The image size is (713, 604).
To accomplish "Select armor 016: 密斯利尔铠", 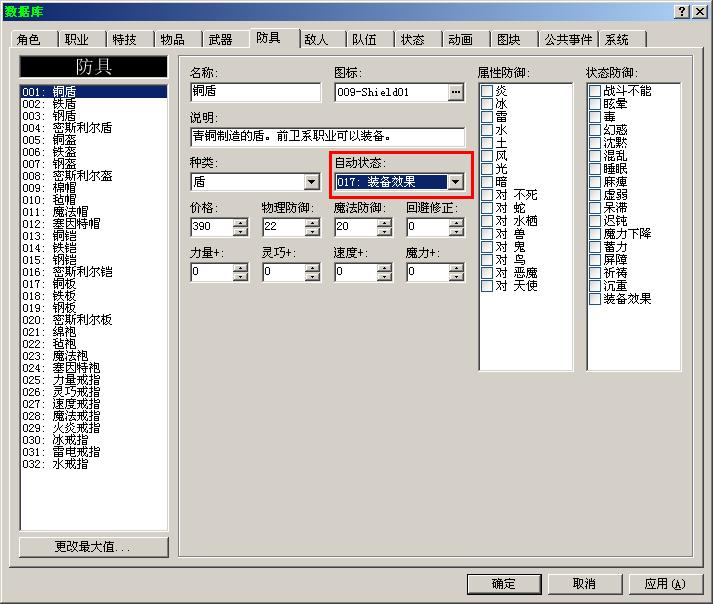I will click(94, 272).
